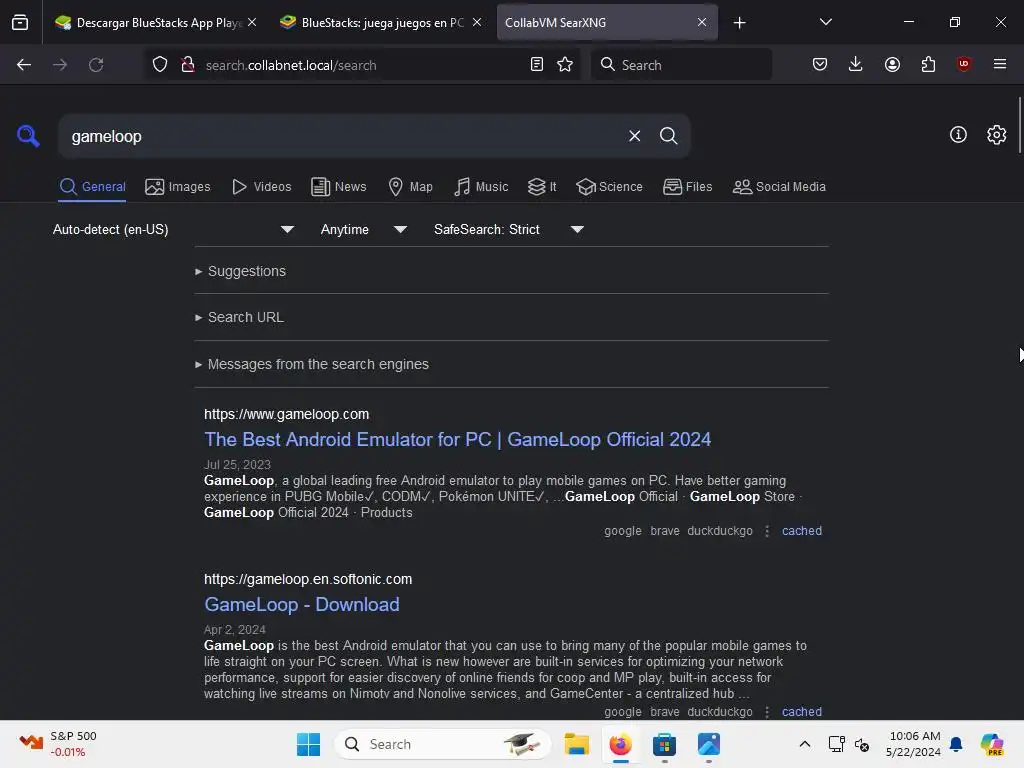Close the CollabVM SearXNG tab
This screenshot has height=768, width=1024.
coord(702,22)
